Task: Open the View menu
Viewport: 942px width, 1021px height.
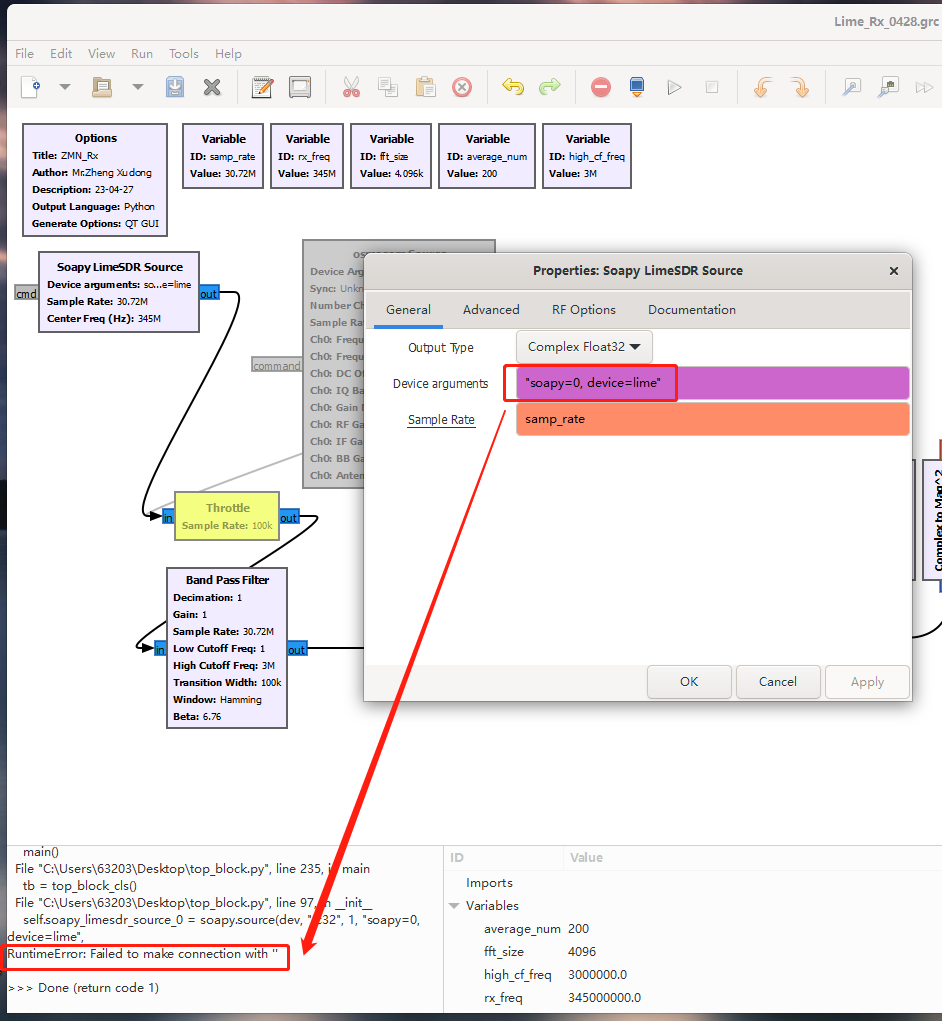Action: coord(102,53)
